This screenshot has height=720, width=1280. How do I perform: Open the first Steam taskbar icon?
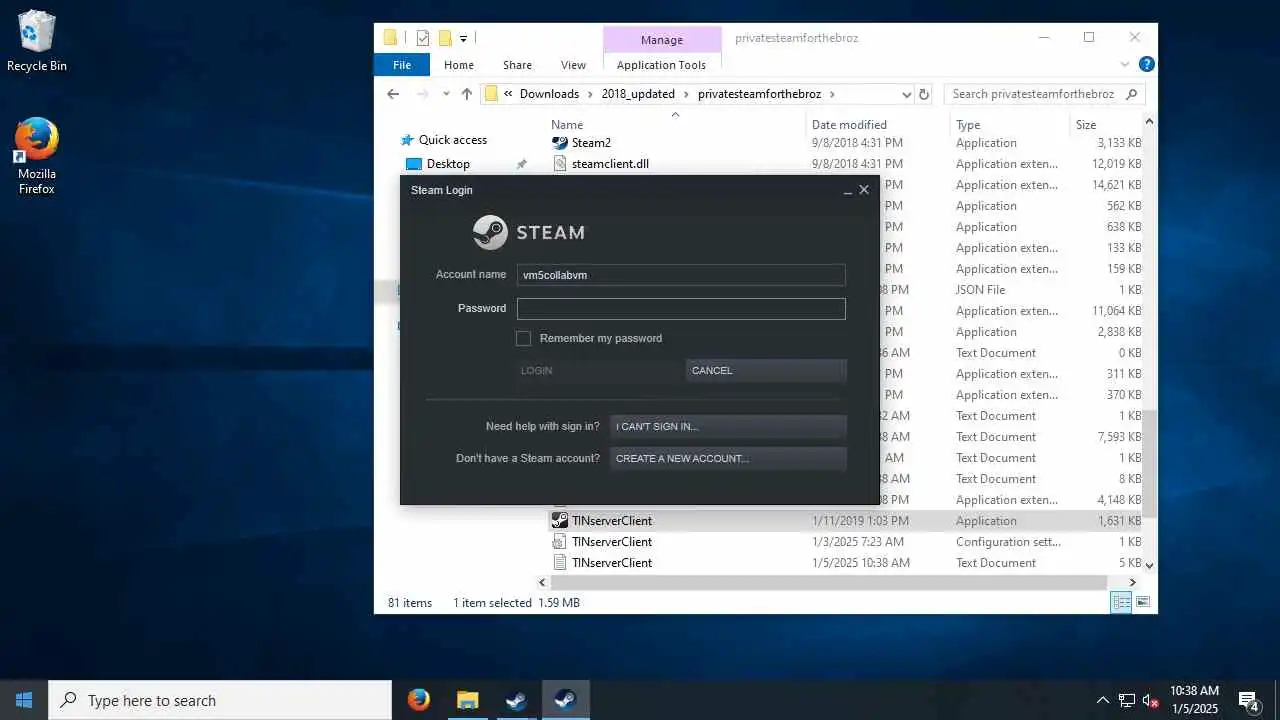click(x=516, y=700)
